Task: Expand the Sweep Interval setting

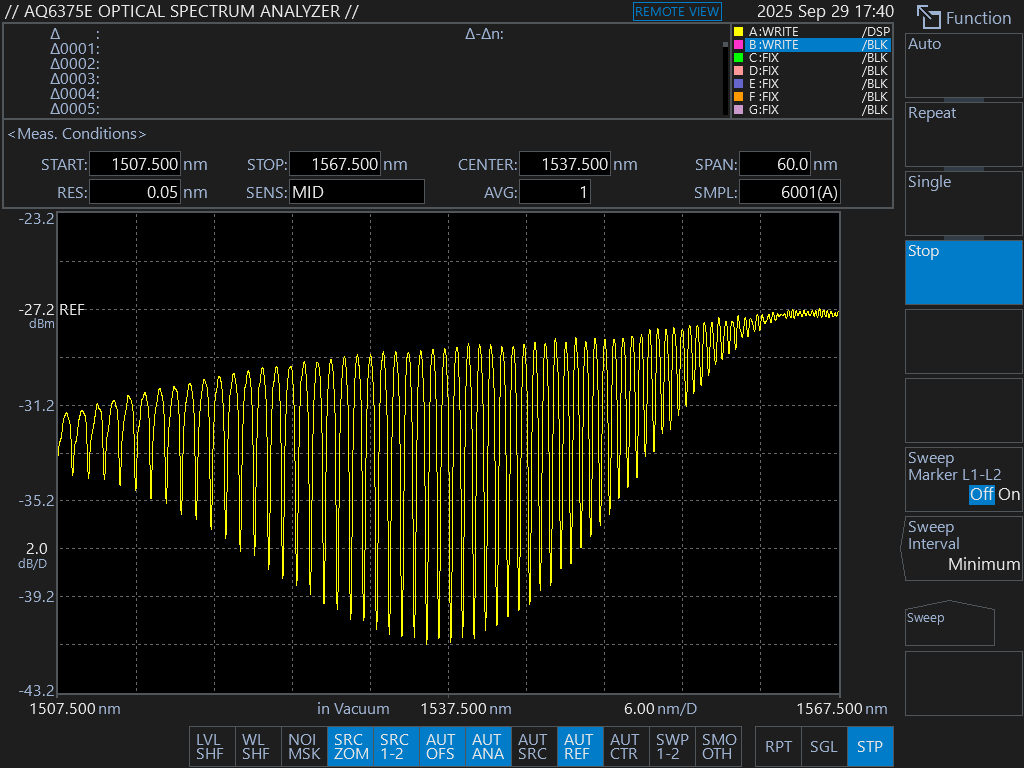Action: coord(963,546)
